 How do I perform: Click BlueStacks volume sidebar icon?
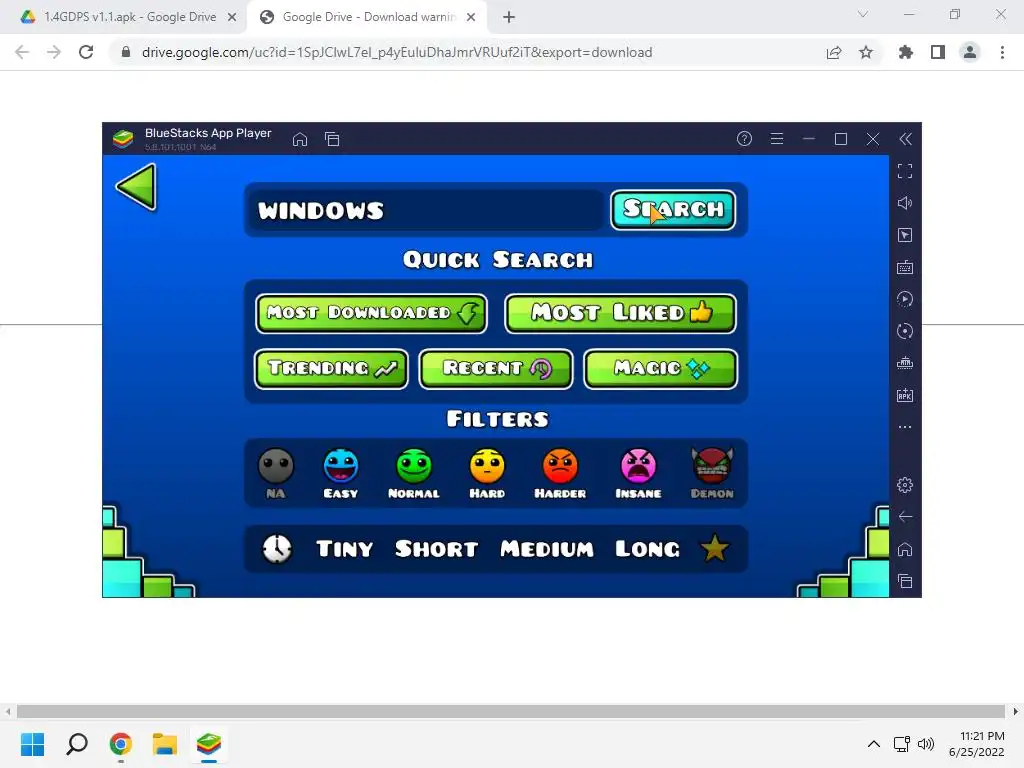(x=905, y=203)
